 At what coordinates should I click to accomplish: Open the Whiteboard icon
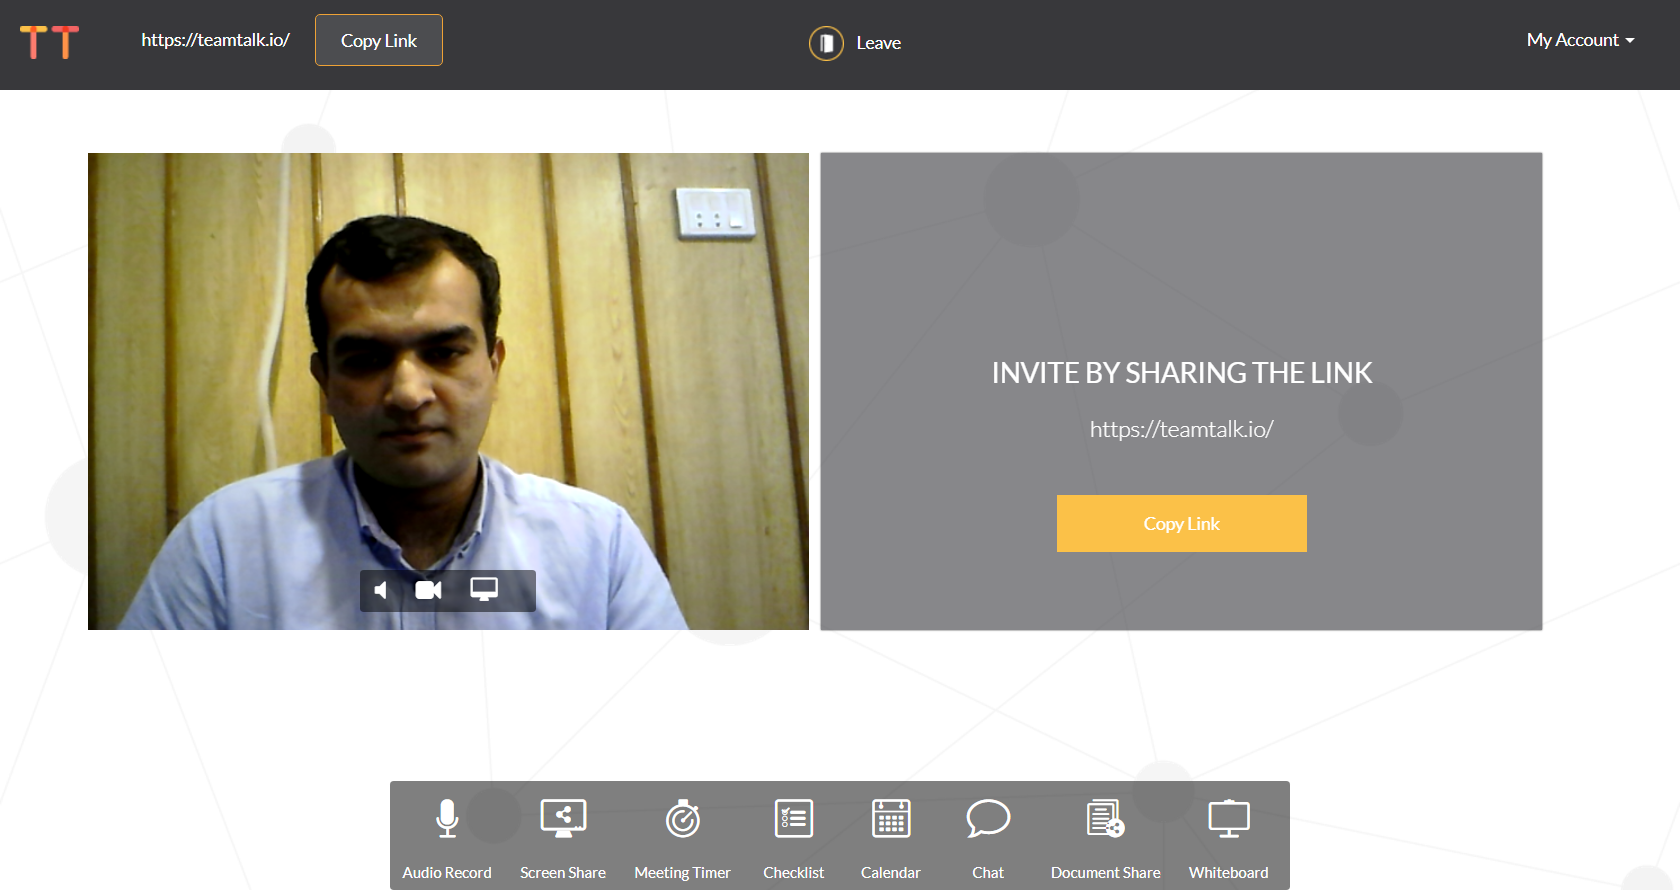tap(1229, 819)
